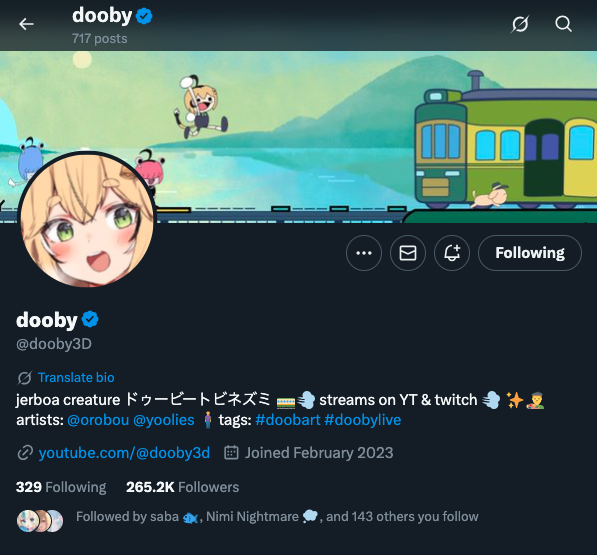Image resolution: width=597 pixels, height=555 pixels.
Task: Click the Translate bio link
Action: tap(76, 378)
